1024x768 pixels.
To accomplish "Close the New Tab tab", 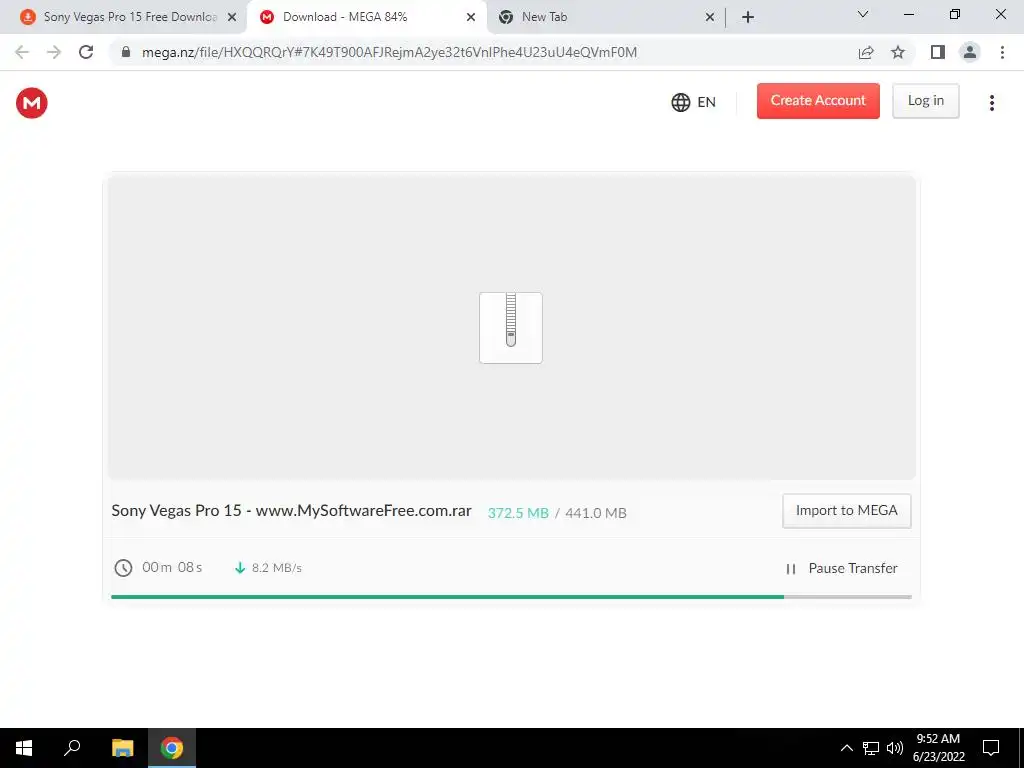I will (x=710, y=17).
